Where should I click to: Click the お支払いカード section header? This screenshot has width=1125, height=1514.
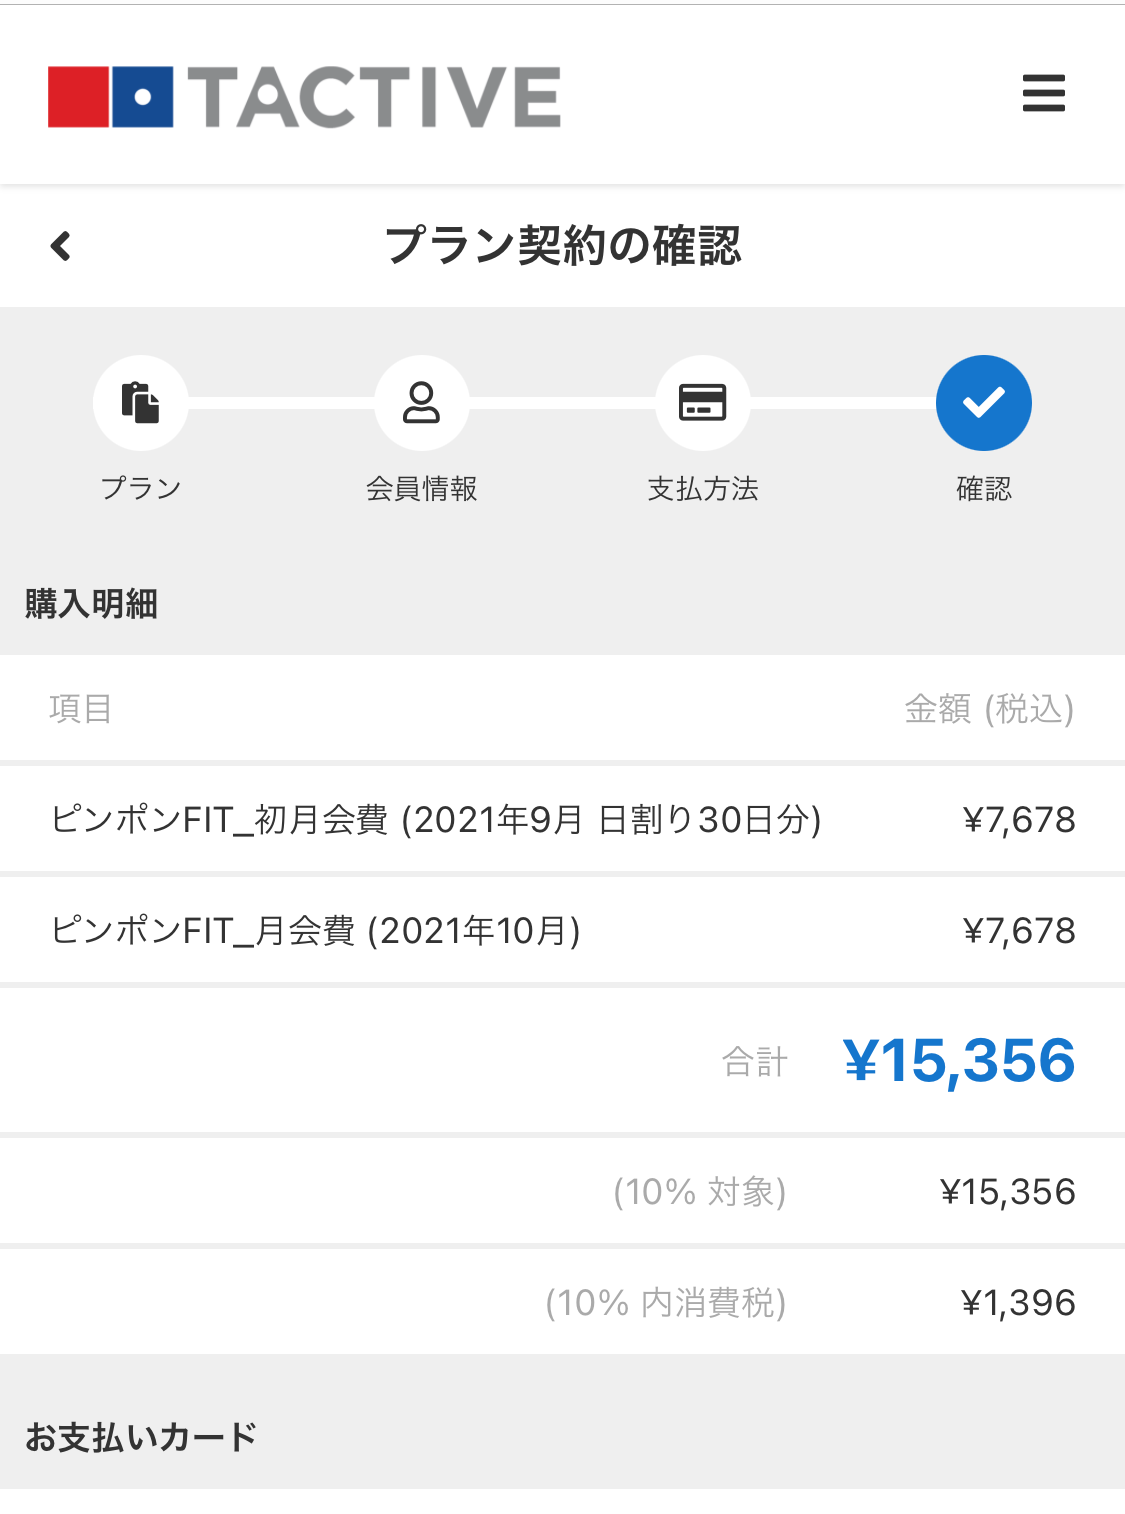point(141,1437)
